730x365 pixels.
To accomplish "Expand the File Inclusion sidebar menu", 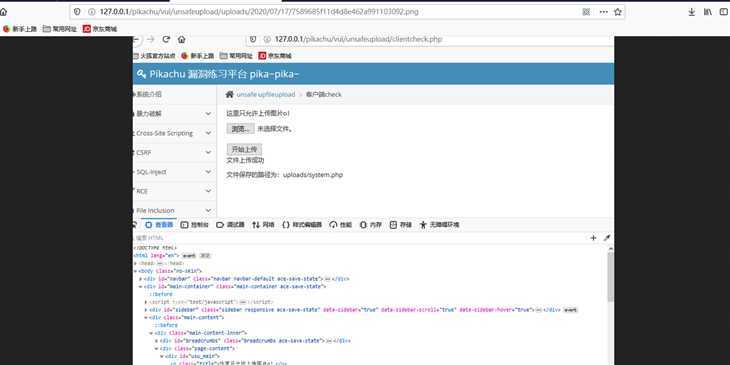I will coord(174,210).
